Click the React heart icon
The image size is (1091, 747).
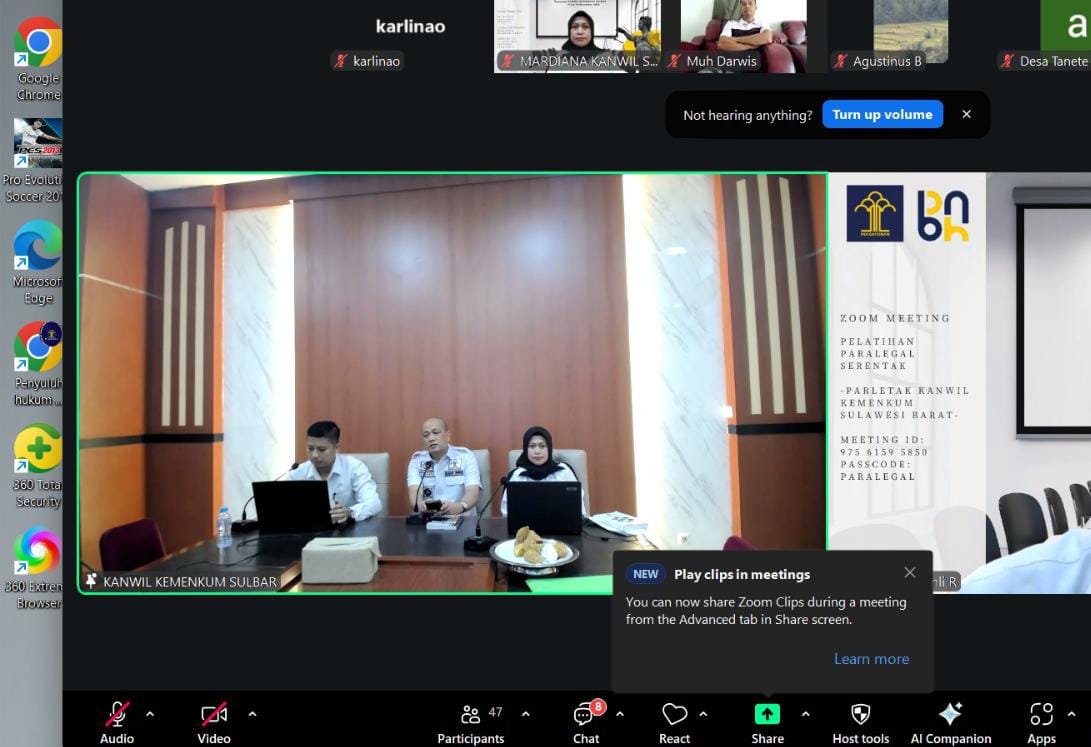pos(674,715)
